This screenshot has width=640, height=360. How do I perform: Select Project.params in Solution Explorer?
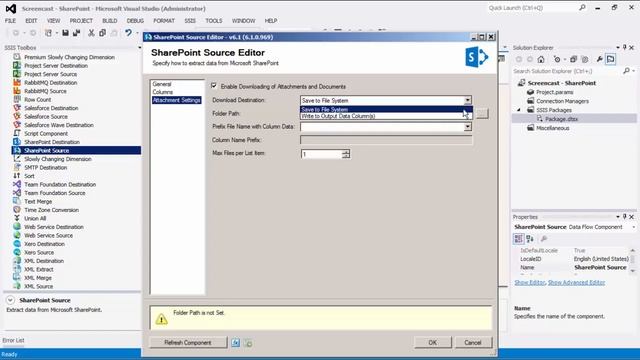554,92
